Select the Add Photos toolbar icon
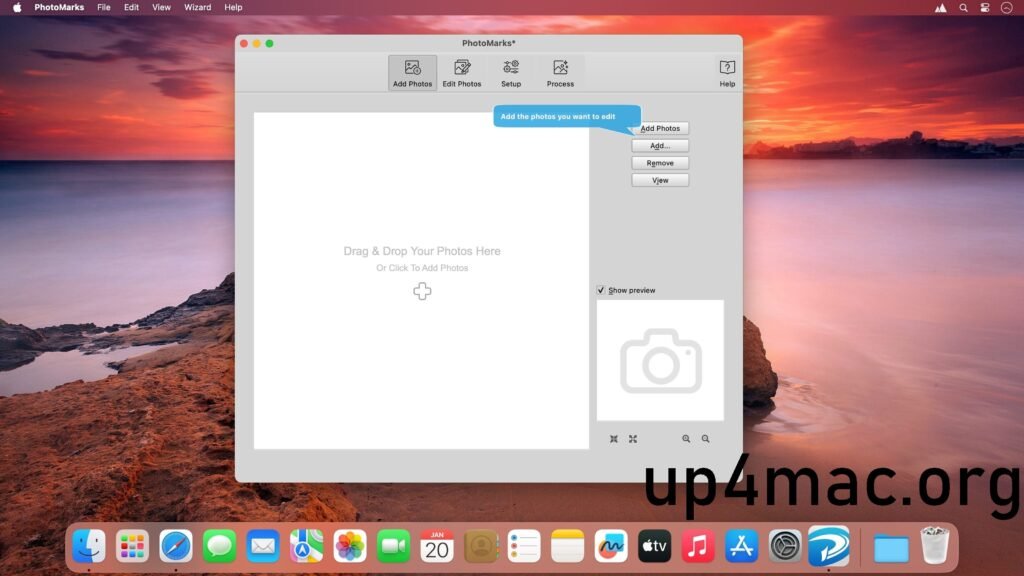Image resolution: width=1024 pixels, height=576 pixels. pyautogui.click(x=412, y=72)
